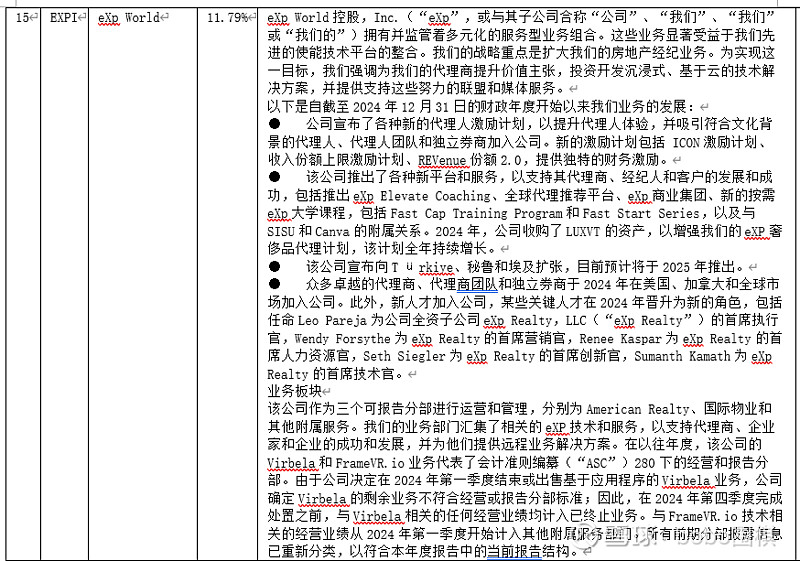The width and height of the screenshot is (800, 561).
Task: Click the name Wendy Forsythe
Action: (342, 338)
